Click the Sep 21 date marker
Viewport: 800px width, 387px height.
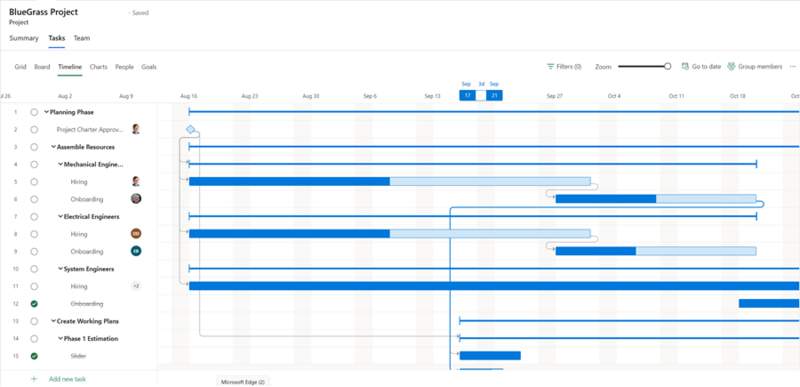(x=494, y=95)
